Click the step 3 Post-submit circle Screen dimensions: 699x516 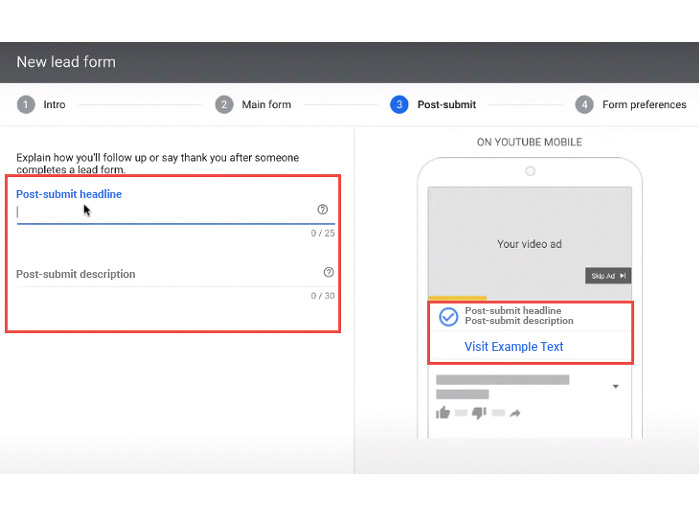click(399, 104)
